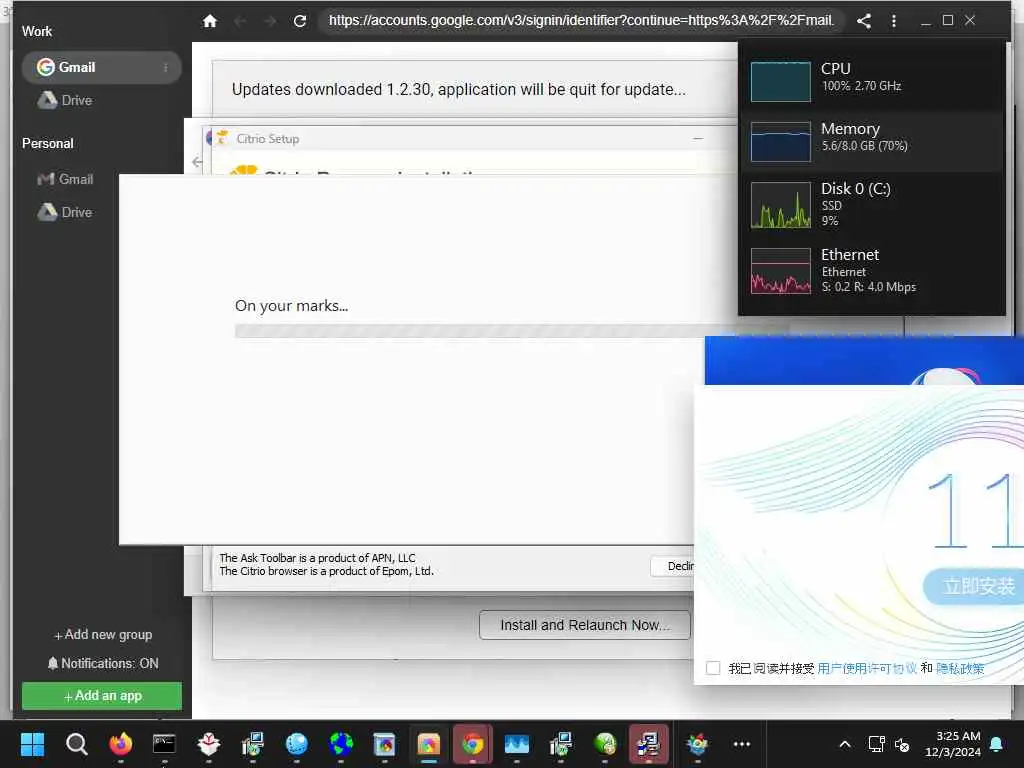Click the Decline button in Citrio Setup
Screen dimensions: 1024x768
[673, 566]
